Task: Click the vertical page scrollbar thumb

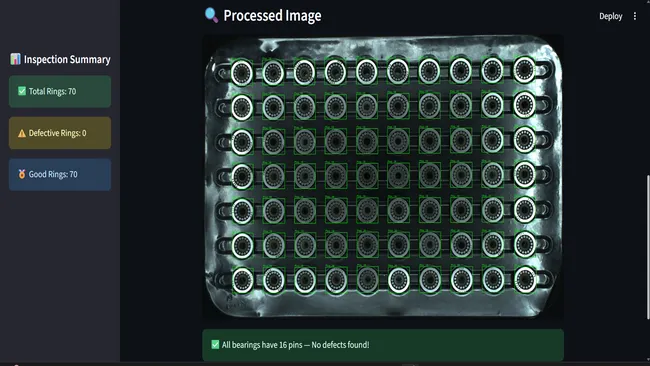Action: pos(648,247)
